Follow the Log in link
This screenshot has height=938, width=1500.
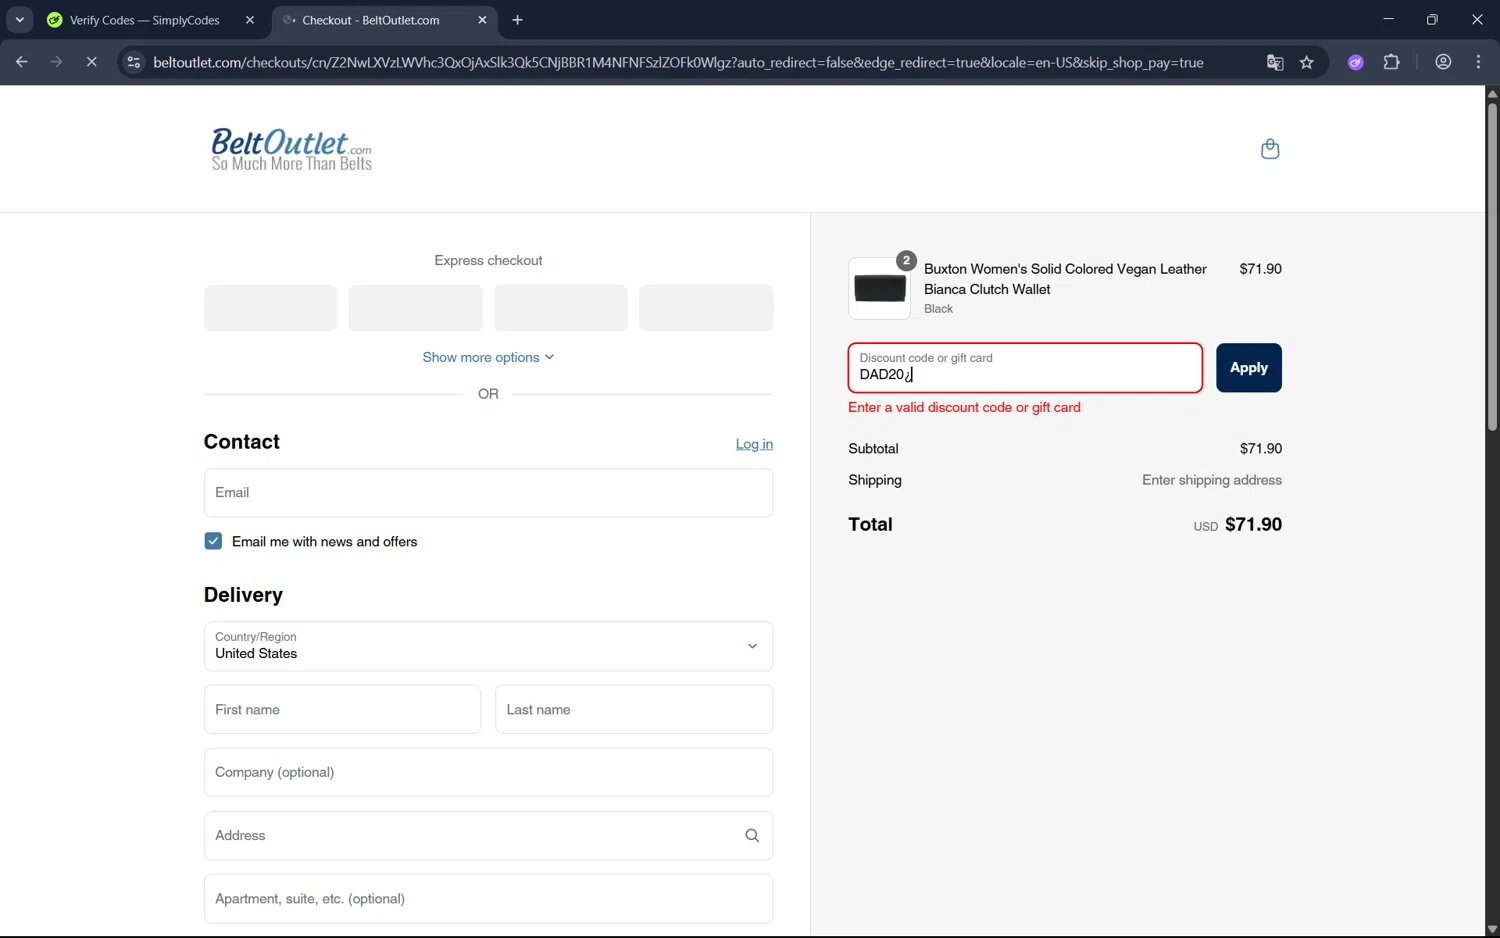point(754,444)
